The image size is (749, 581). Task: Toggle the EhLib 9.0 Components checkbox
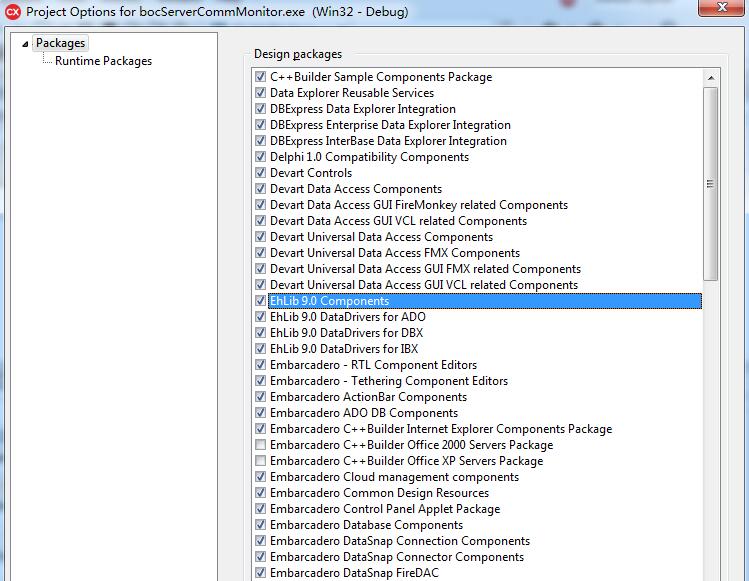point(261,301)
